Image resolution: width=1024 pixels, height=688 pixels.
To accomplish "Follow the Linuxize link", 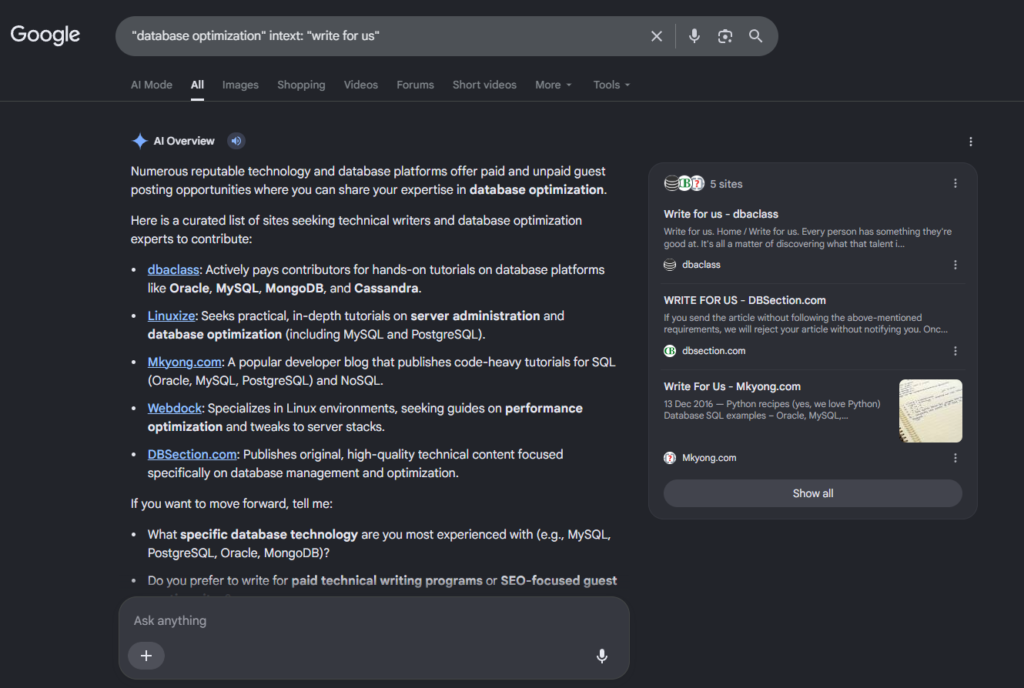I will point(171,316).
